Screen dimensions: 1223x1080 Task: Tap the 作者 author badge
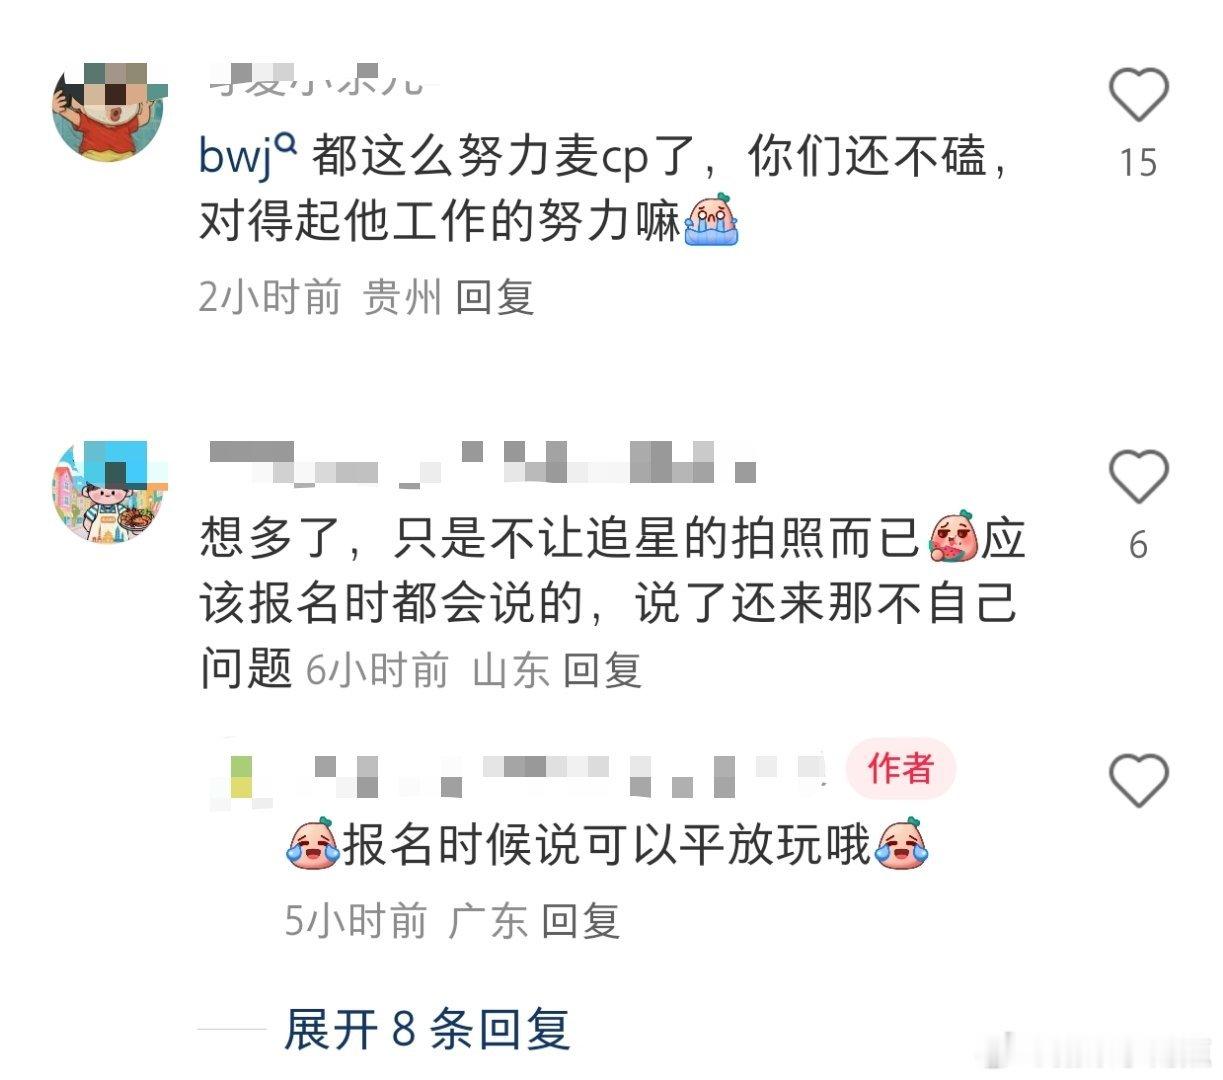(901, 768)
